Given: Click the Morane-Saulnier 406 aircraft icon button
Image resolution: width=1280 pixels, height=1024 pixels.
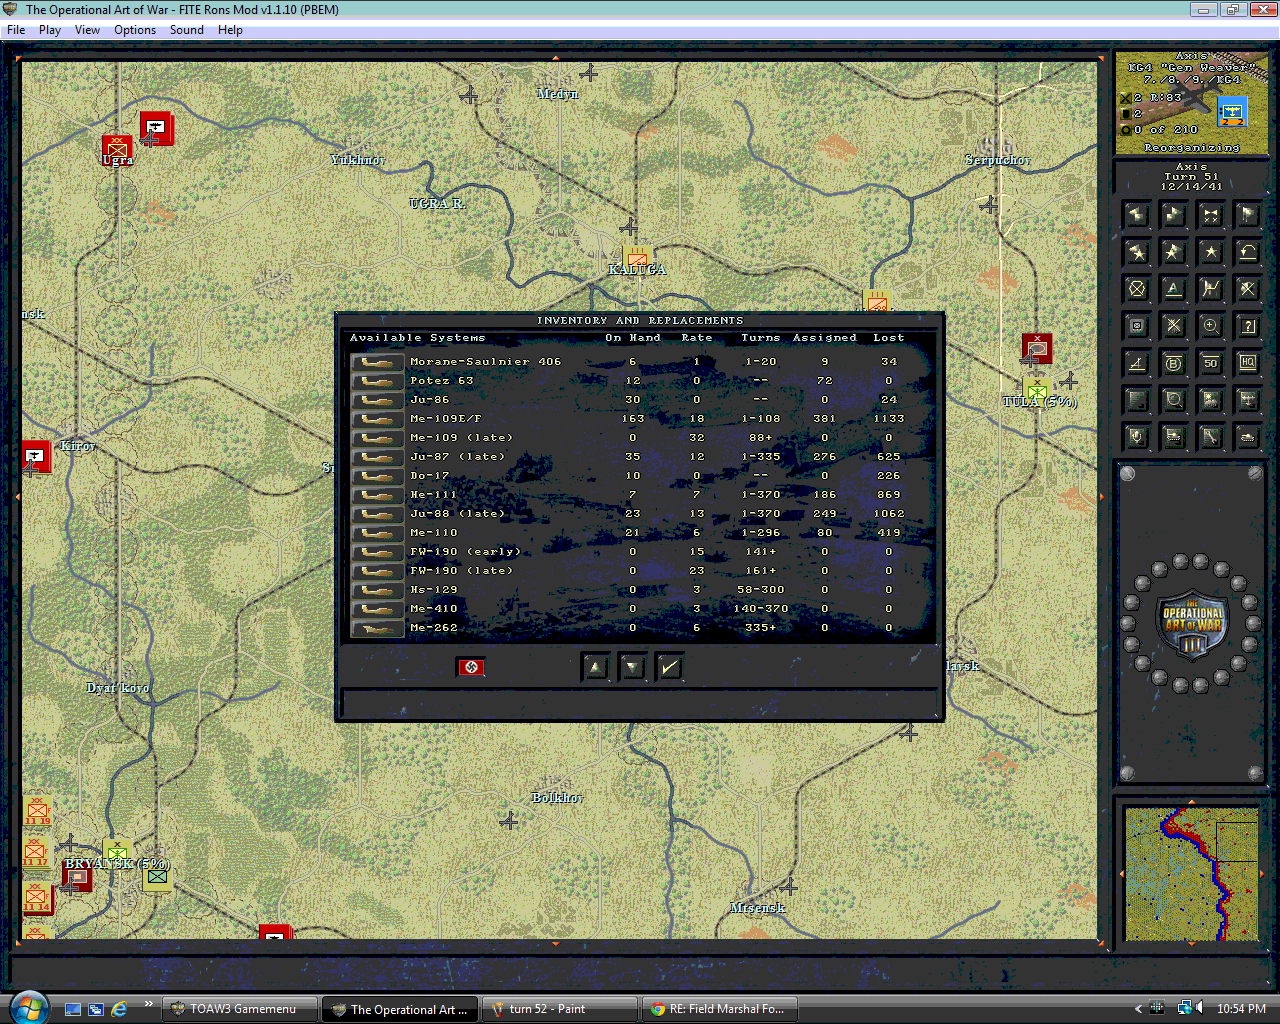Looking at the screenshot, I should coord(377,362).
